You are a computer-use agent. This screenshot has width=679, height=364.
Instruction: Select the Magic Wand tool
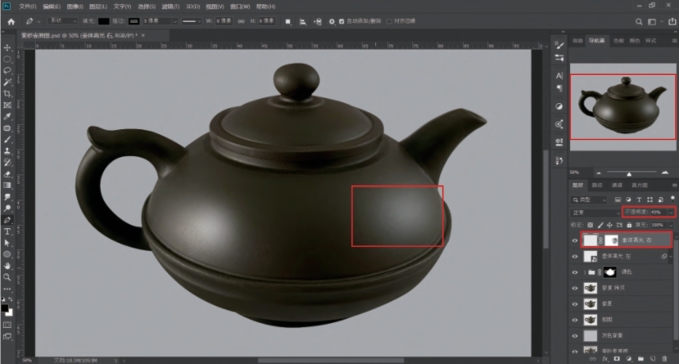tap(7, 82)
